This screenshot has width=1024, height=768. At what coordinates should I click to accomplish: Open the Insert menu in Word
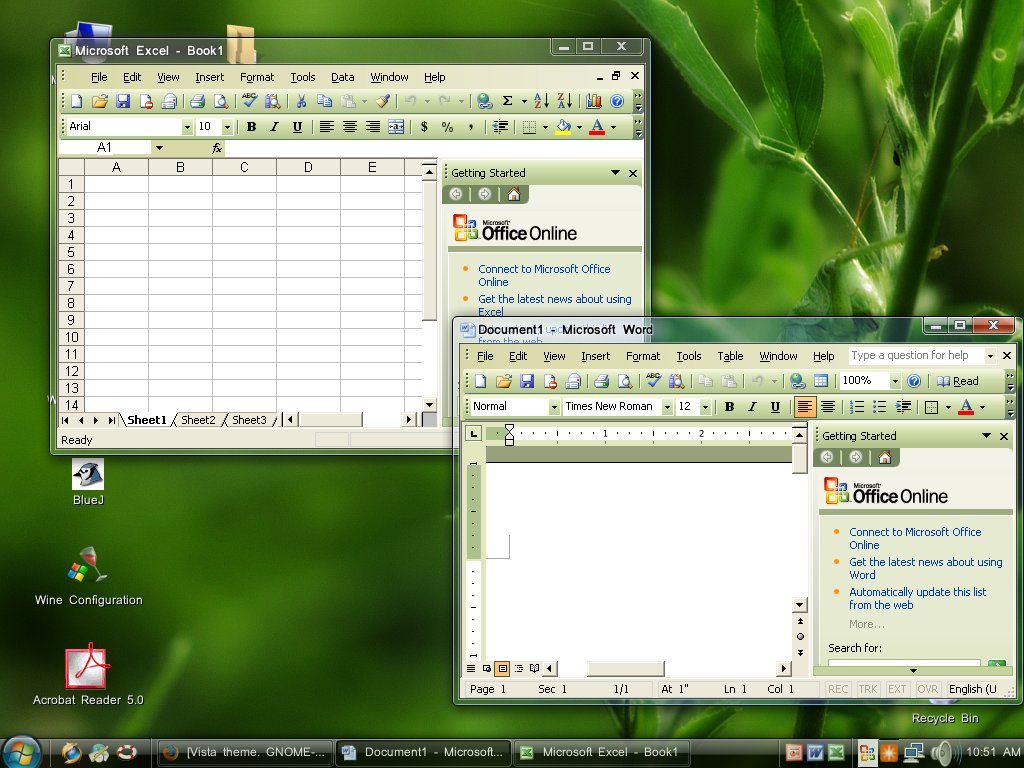pyautogui.click(x=596, y=356)
